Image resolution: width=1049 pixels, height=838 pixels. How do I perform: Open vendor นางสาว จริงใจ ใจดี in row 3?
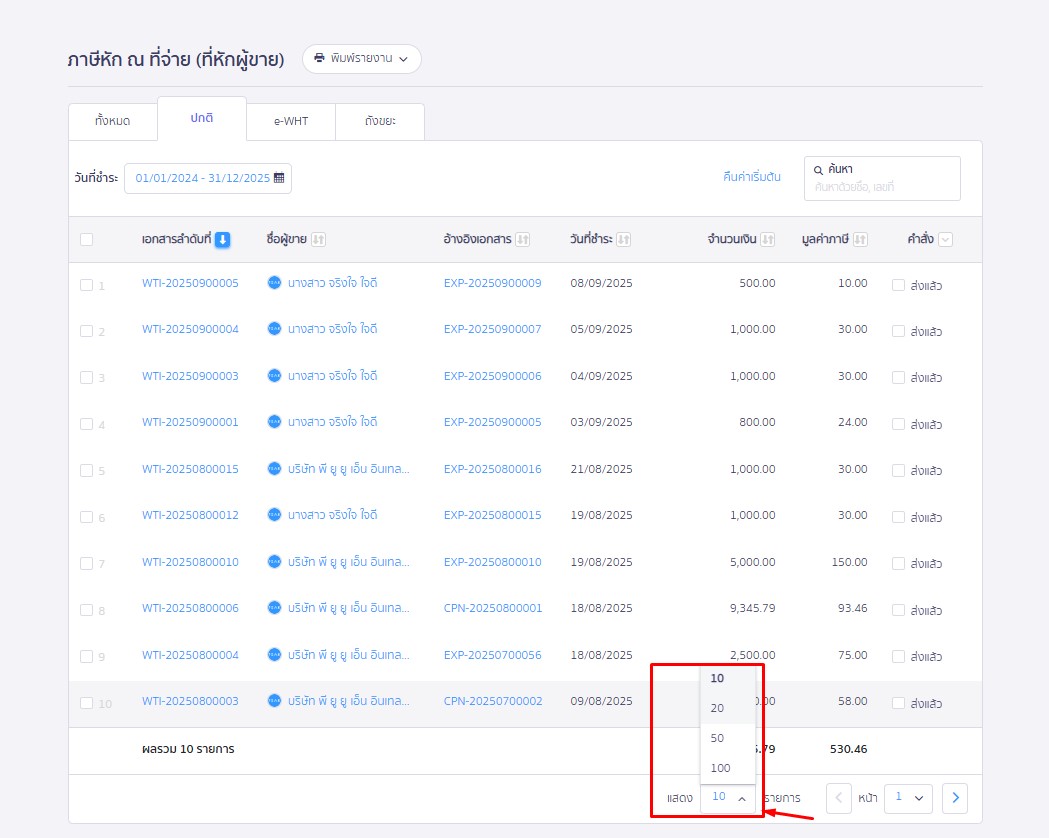point(332,376)
